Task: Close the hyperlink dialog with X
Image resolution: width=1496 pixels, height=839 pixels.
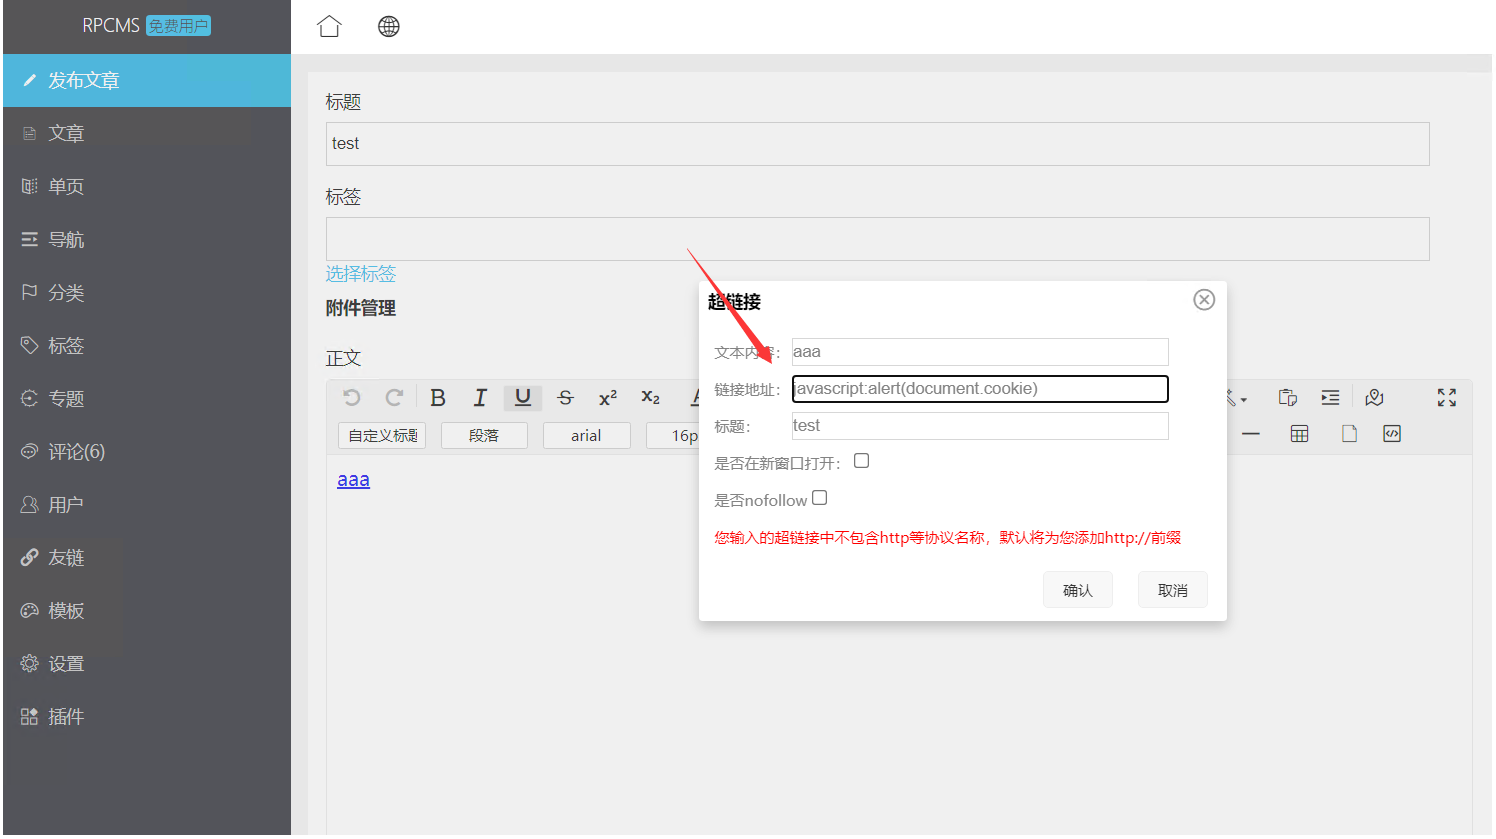Action: tap(1204, 300)
